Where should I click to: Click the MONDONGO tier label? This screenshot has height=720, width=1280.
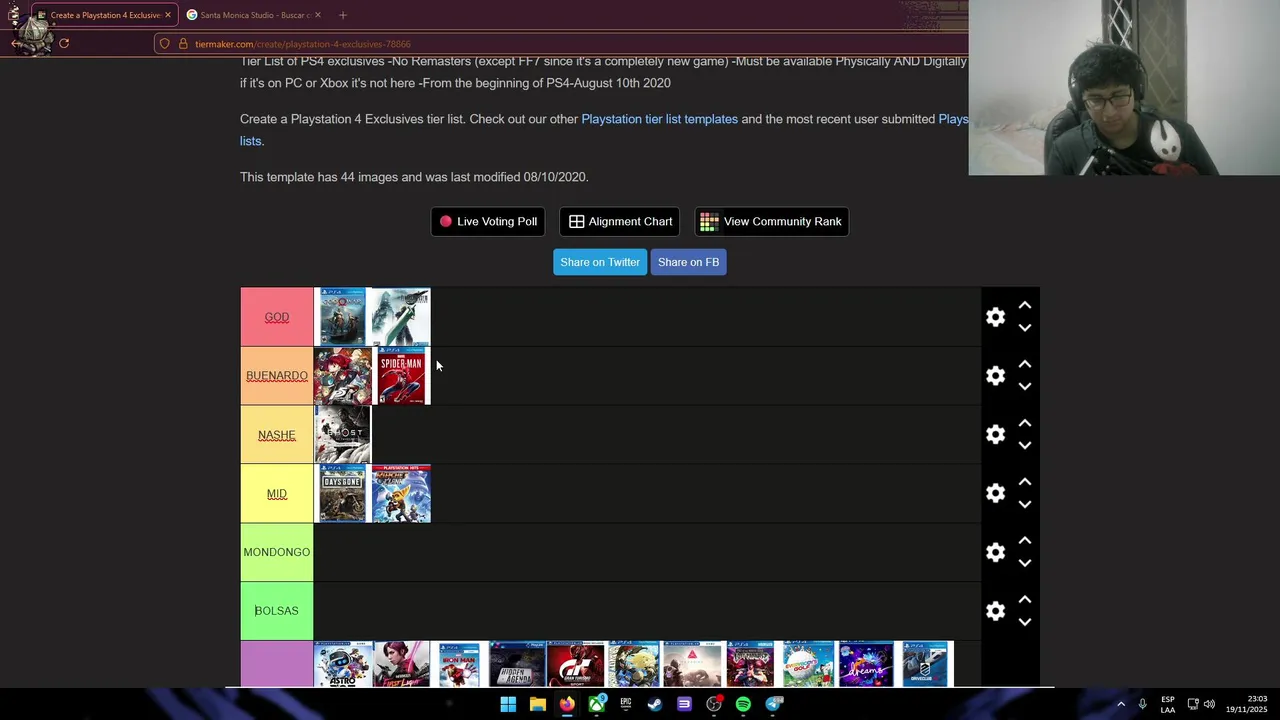[277, 552]
